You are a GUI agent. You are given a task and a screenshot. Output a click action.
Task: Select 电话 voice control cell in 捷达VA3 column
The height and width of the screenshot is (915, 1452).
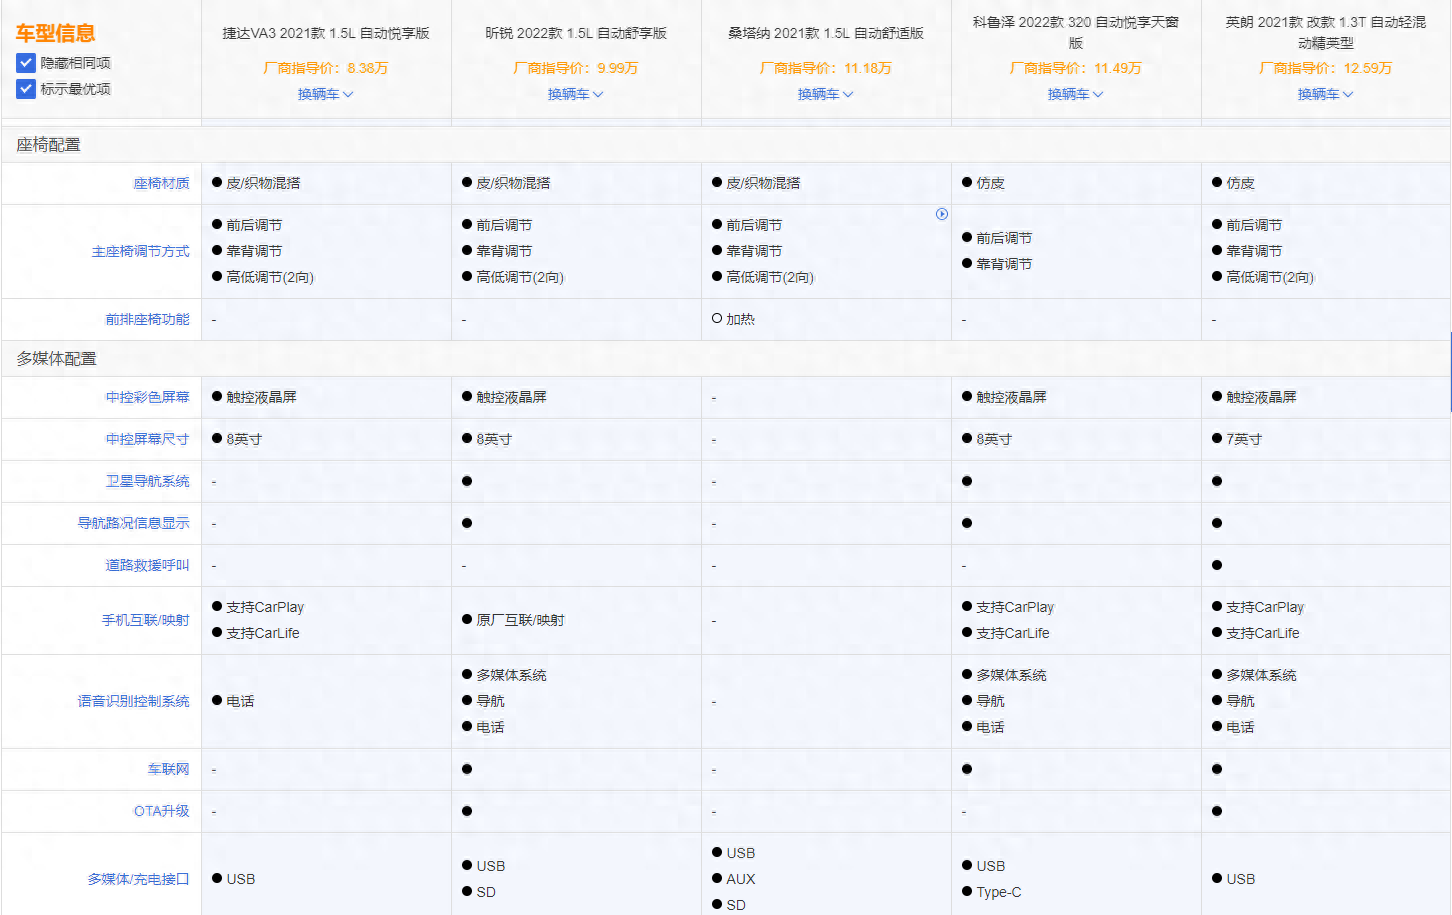(x=233, y=701)
